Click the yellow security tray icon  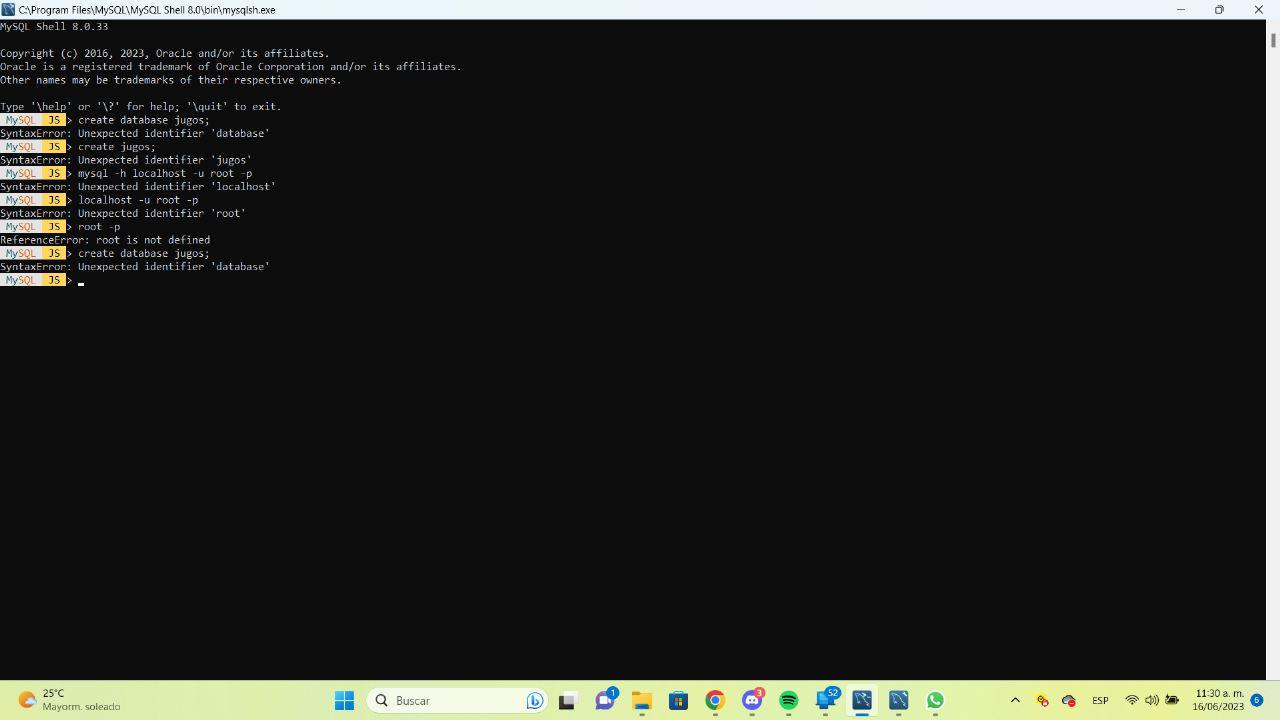tap(1042, 700)
